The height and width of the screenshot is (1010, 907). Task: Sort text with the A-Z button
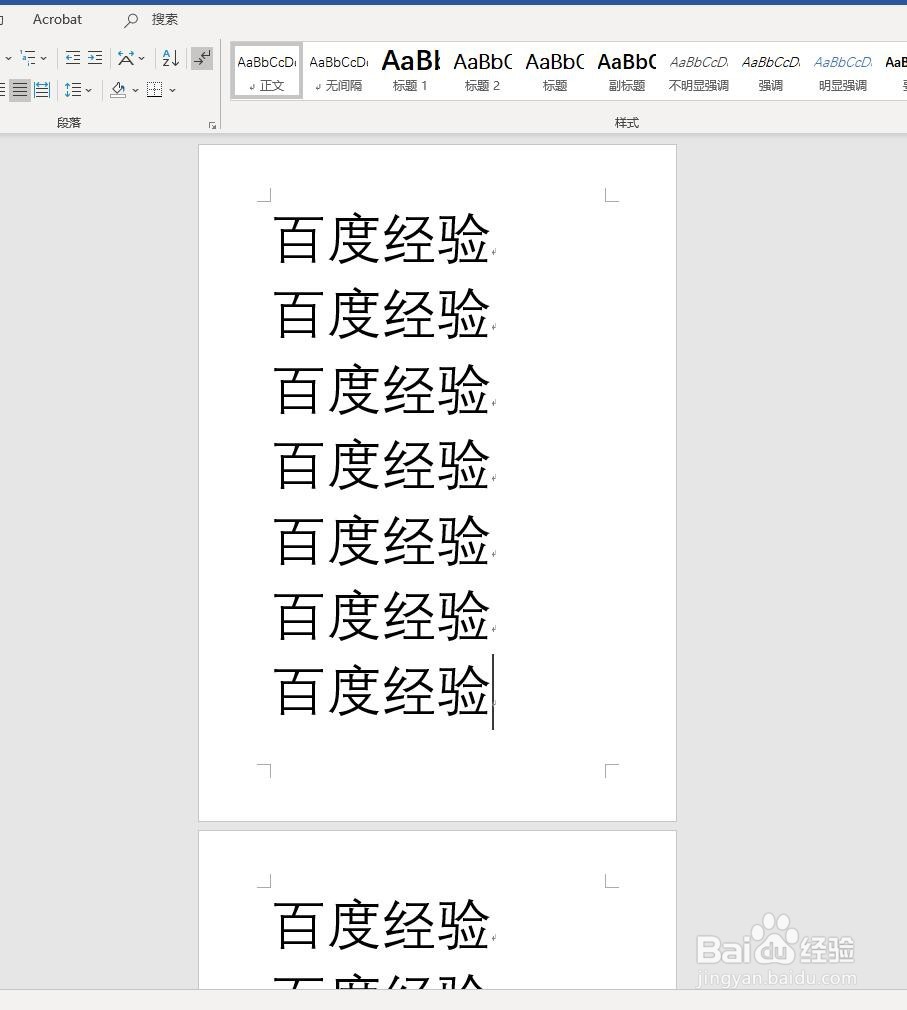pos(171,59)
